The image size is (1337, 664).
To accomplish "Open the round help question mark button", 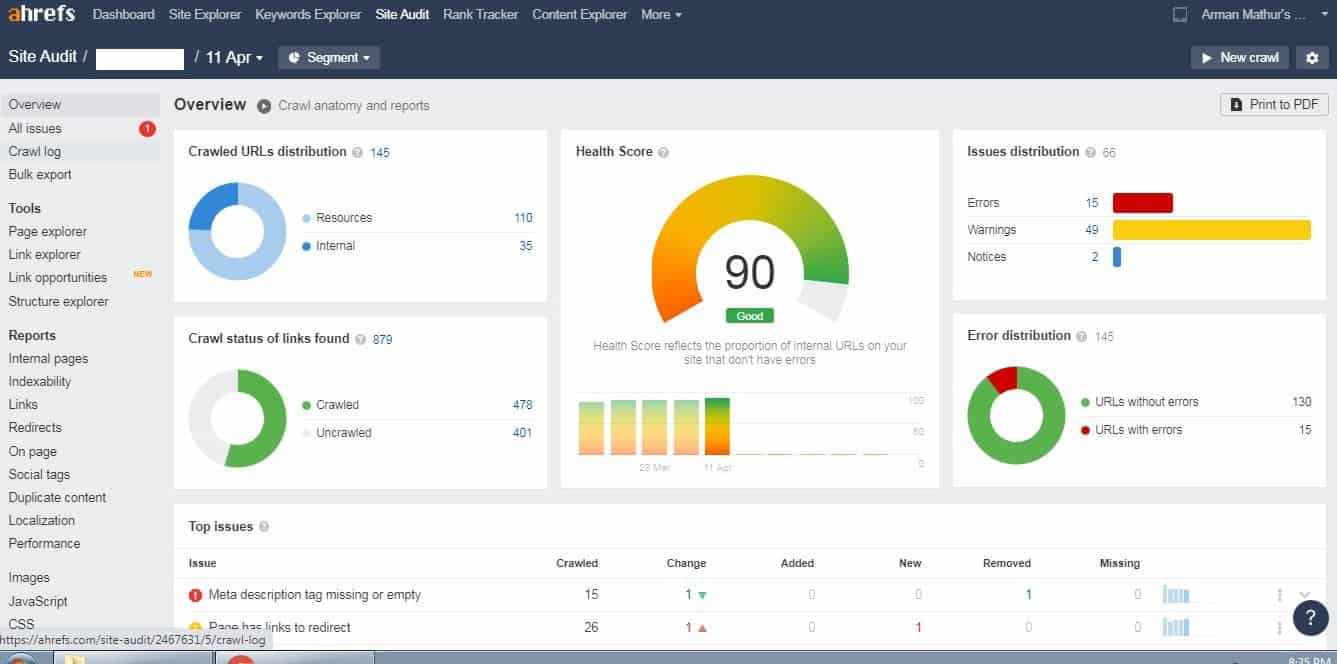I will 1311,618.
